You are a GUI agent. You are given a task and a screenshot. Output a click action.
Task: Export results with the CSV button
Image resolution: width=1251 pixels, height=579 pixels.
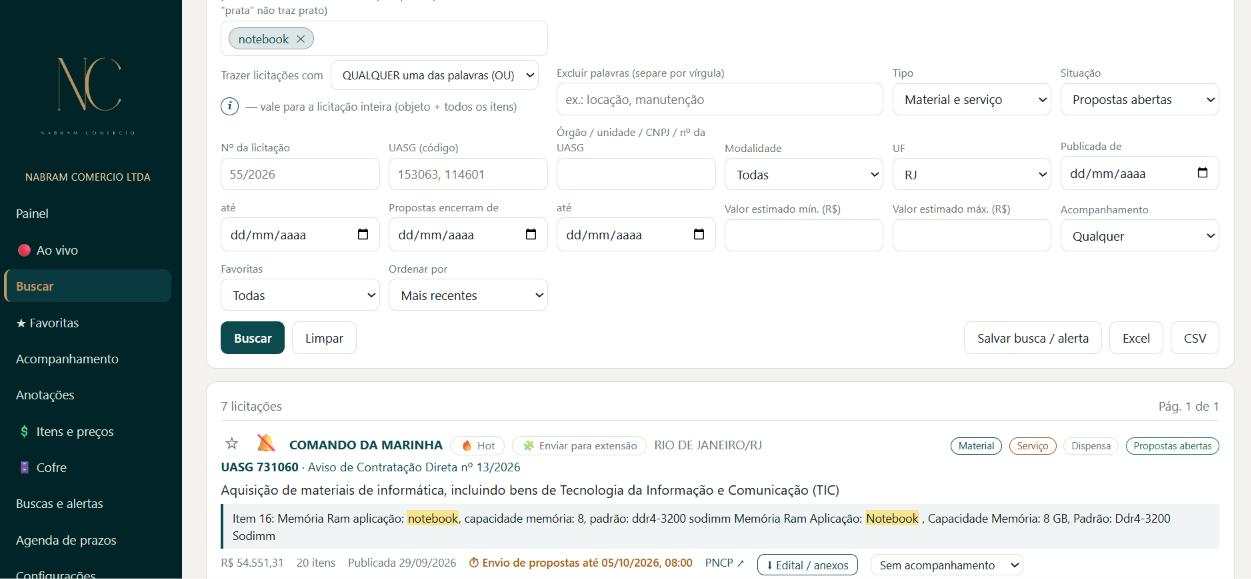pos(1195,338)
